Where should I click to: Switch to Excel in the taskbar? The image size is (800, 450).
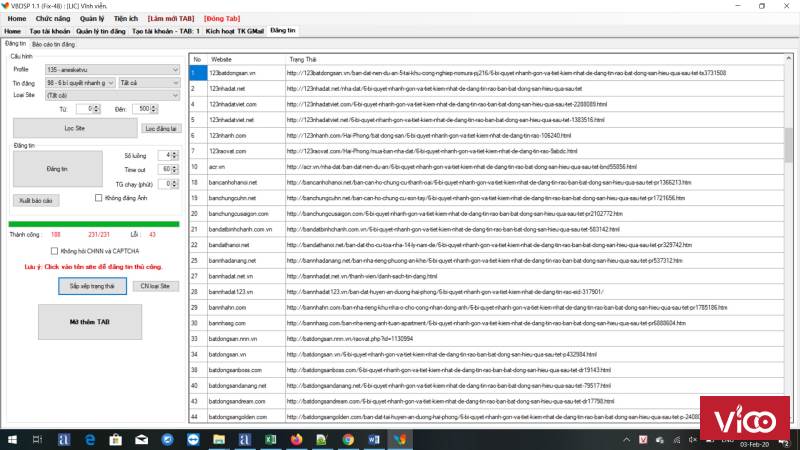point(270,439)
